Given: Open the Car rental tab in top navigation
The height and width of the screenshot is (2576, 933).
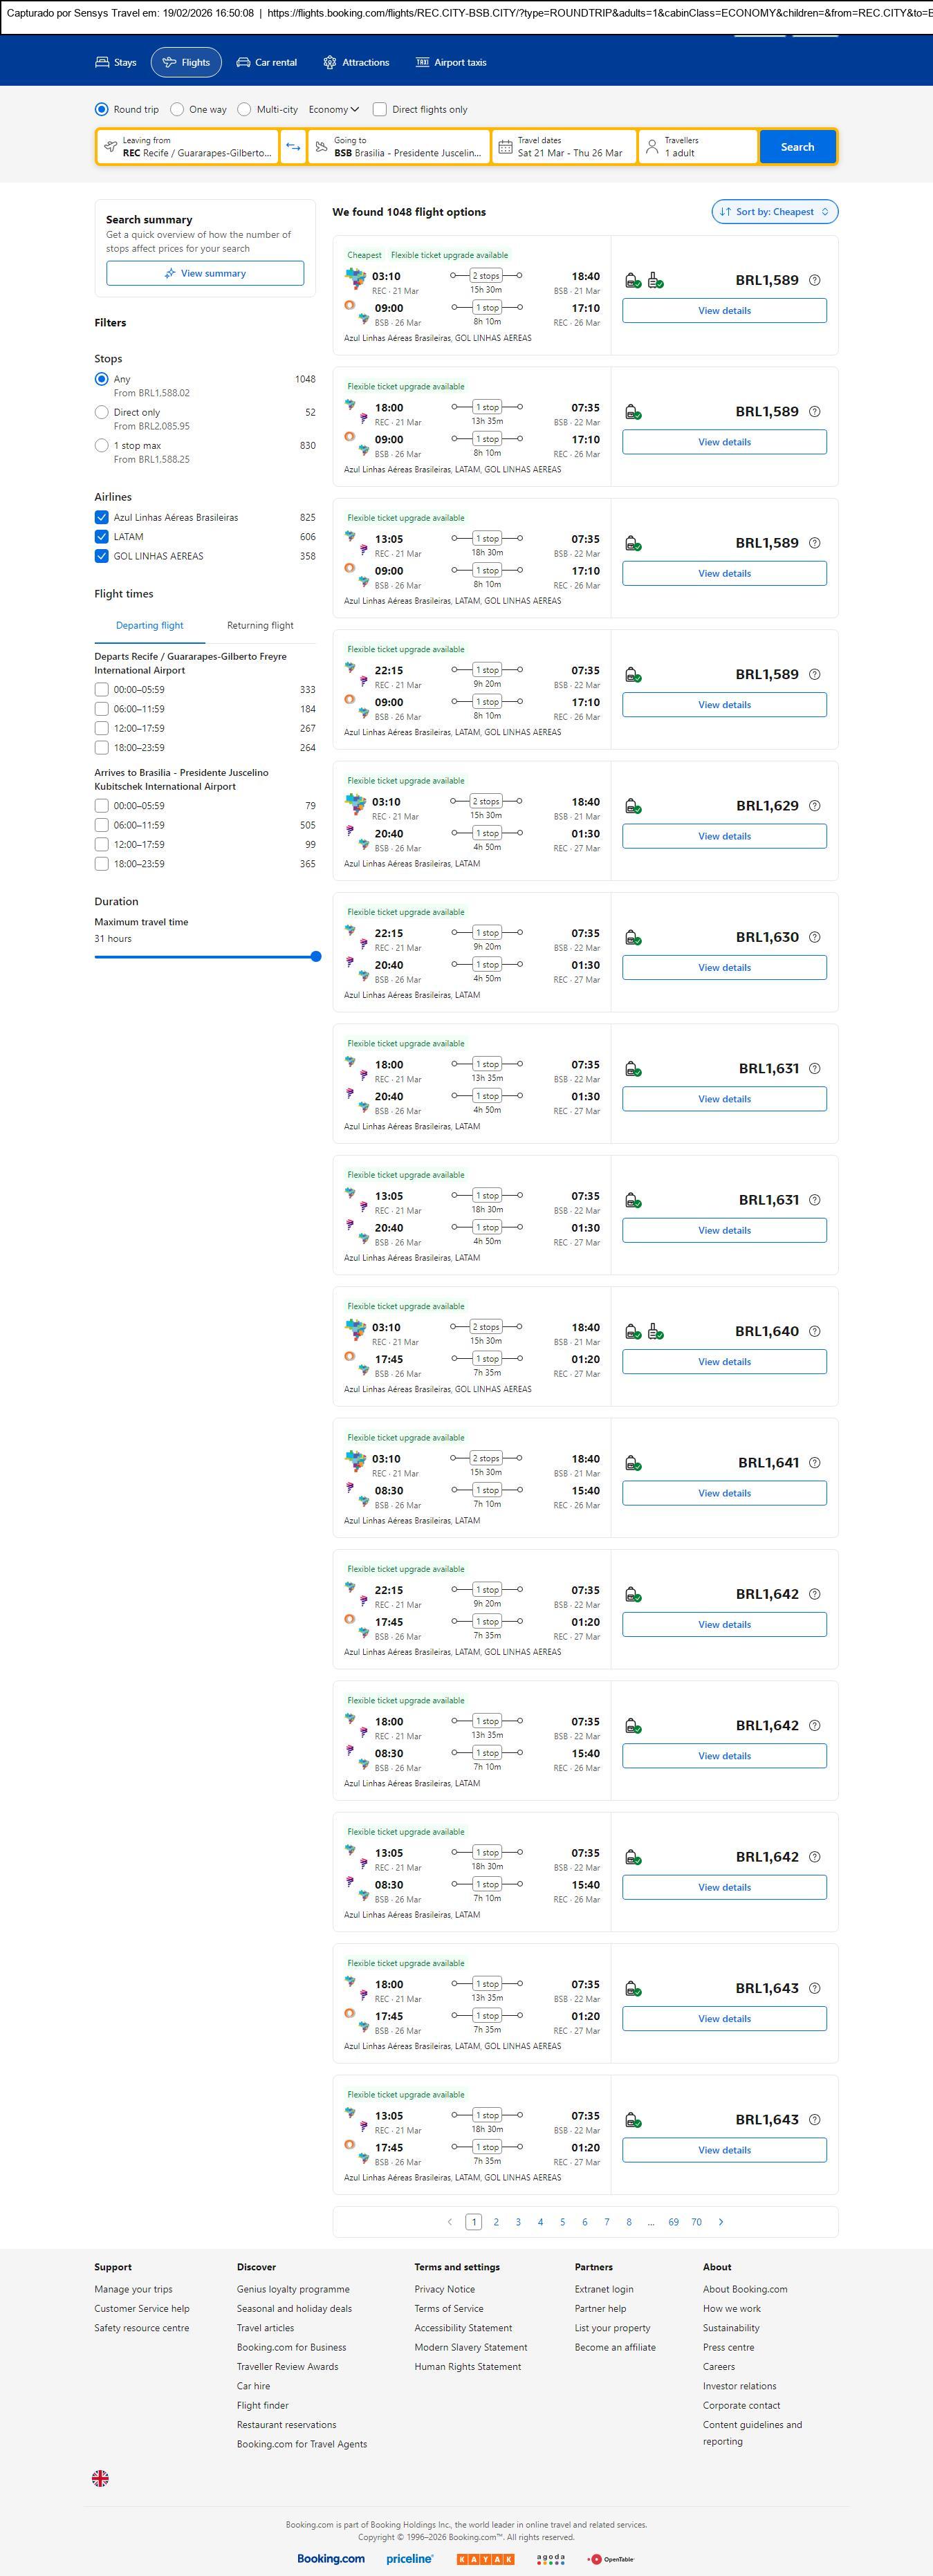Looking at the screenshot, I should 267,63.
